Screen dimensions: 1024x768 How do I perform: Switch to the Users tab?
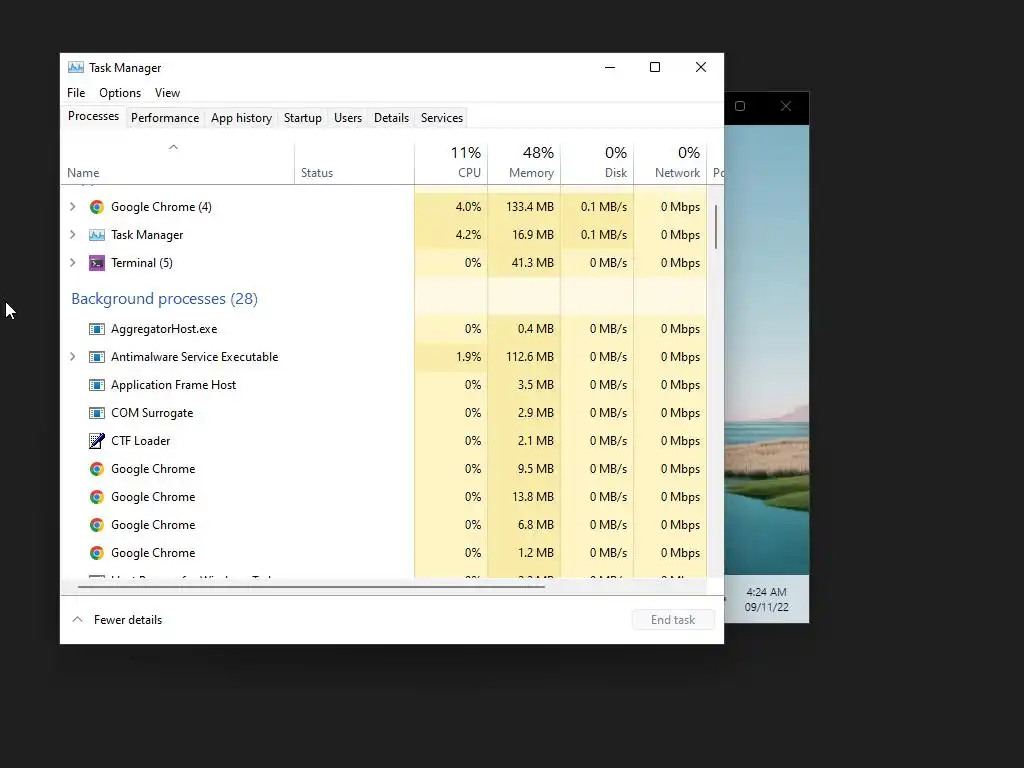click(x=348, y=118)
